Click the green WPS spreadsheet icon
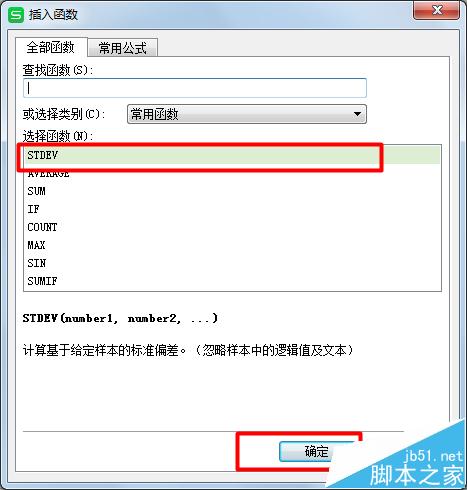Image resolution: width=467 pixels, height=490 pixels. click(x=16, y=15)
